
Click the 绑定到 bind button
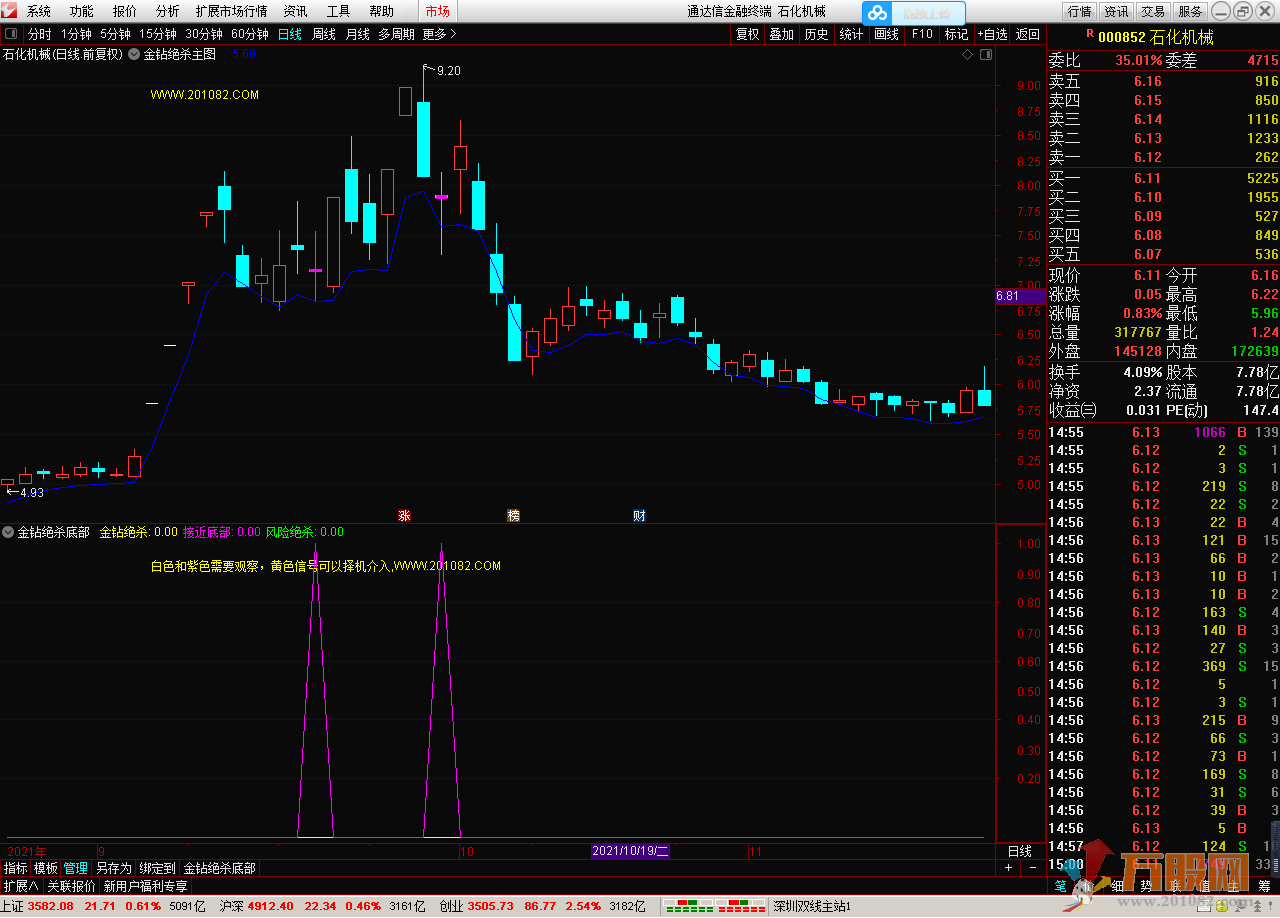(157, 868)
